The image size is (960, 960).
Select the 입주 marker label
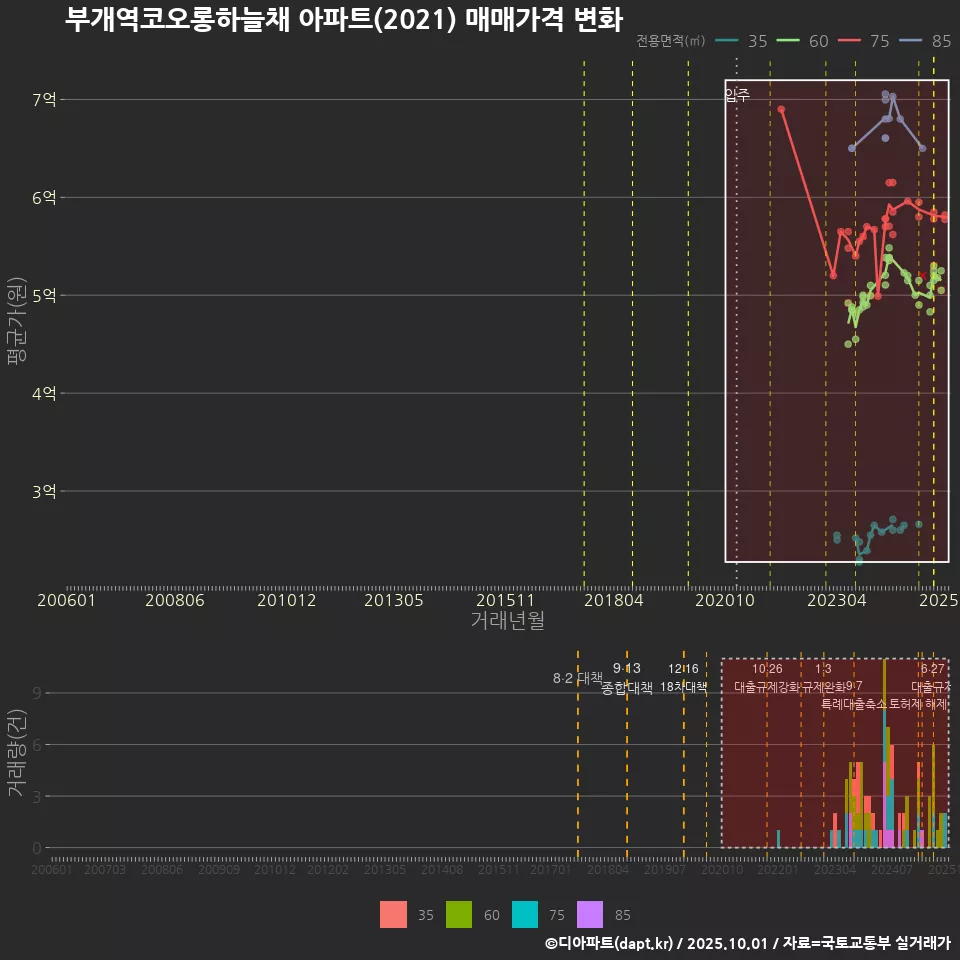click(x=736, y=95)
